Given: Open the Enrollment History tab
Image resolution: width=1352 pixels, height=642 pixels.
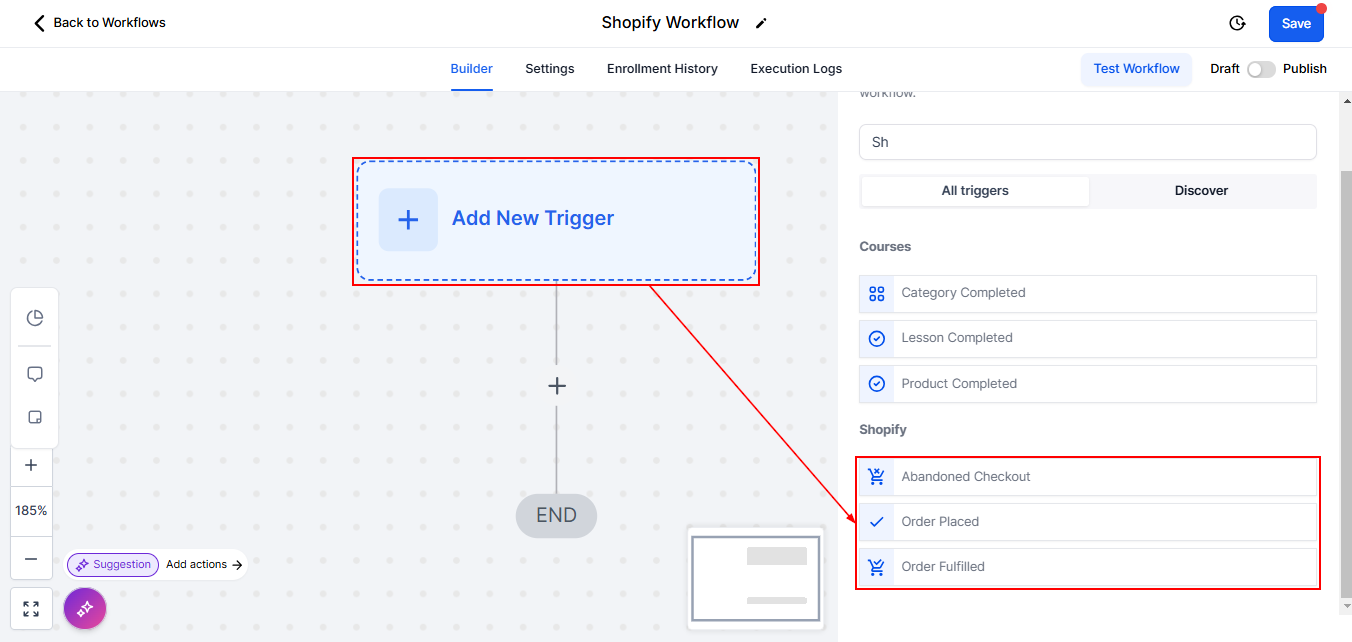Looking at the screenshot, I should (x=662, y=69).
